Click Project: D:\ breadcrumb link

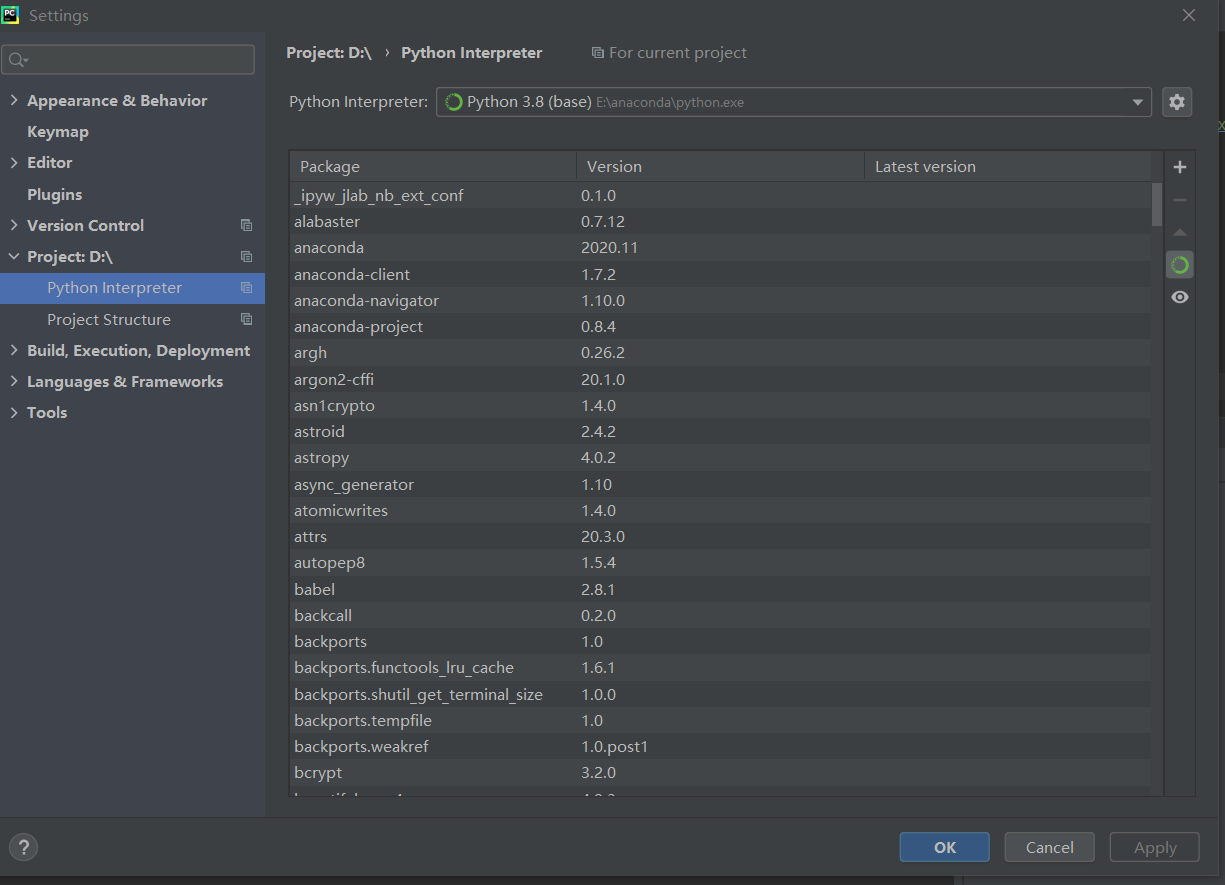tap(329, 53)
